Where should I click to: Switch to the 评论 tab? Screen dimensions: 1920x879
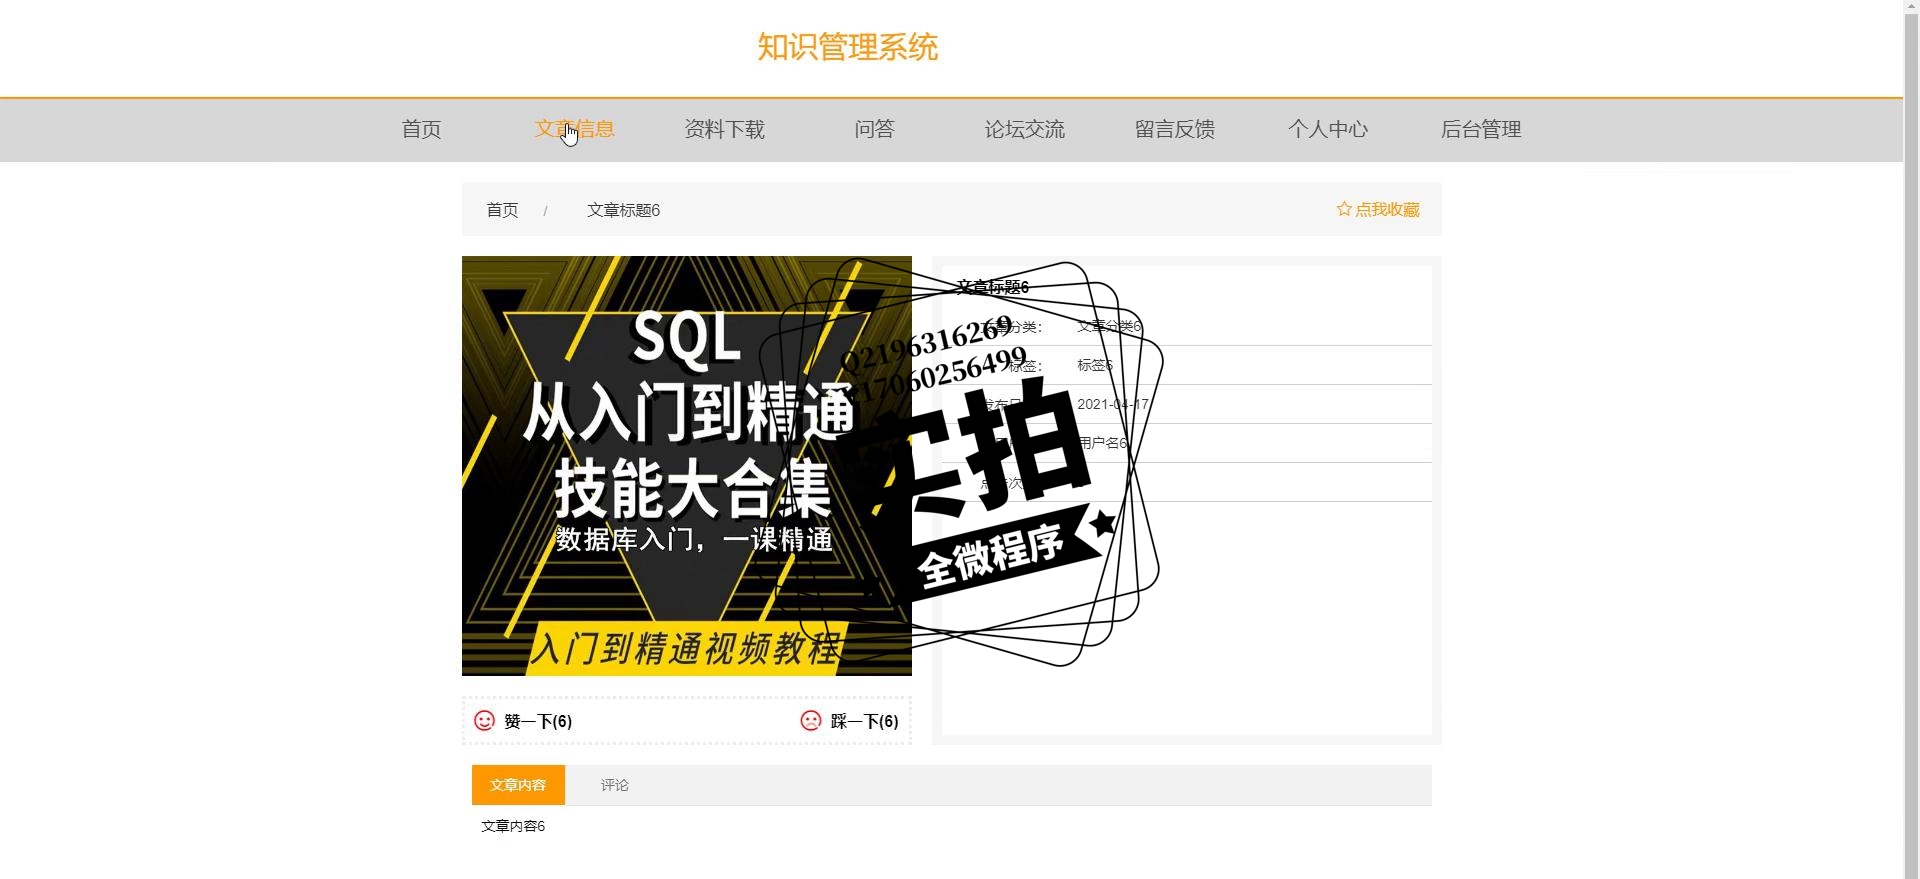pos(614,785)
